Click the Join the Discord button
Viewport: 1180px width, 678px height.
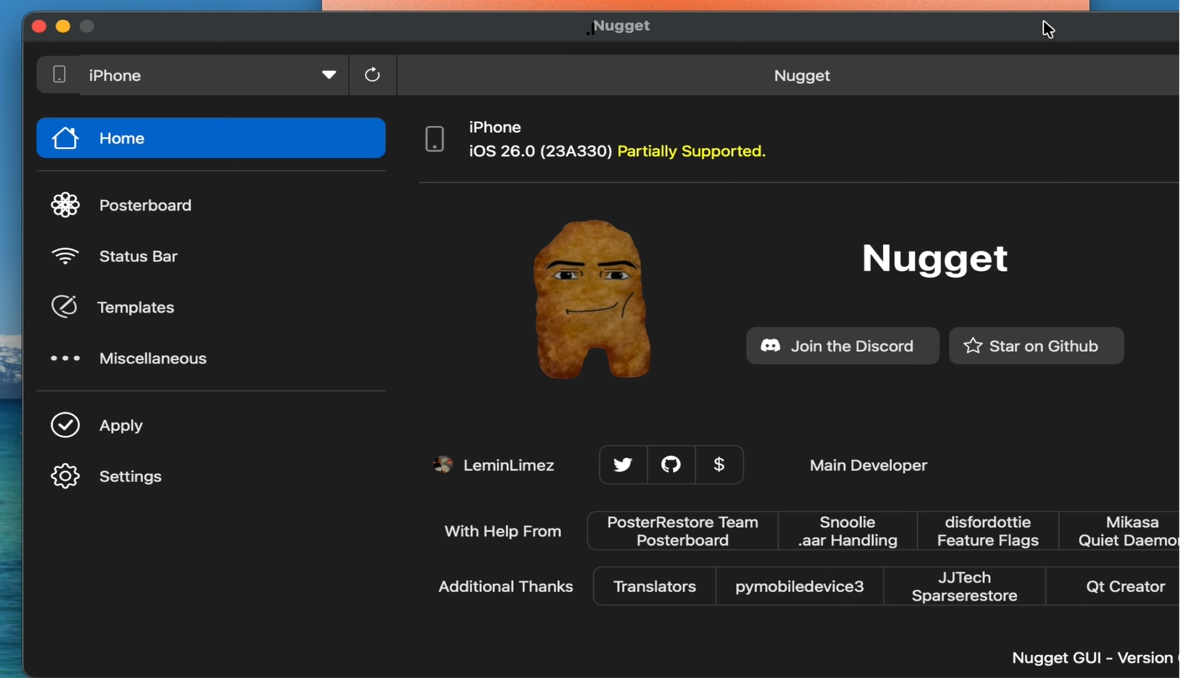(842, 345)
